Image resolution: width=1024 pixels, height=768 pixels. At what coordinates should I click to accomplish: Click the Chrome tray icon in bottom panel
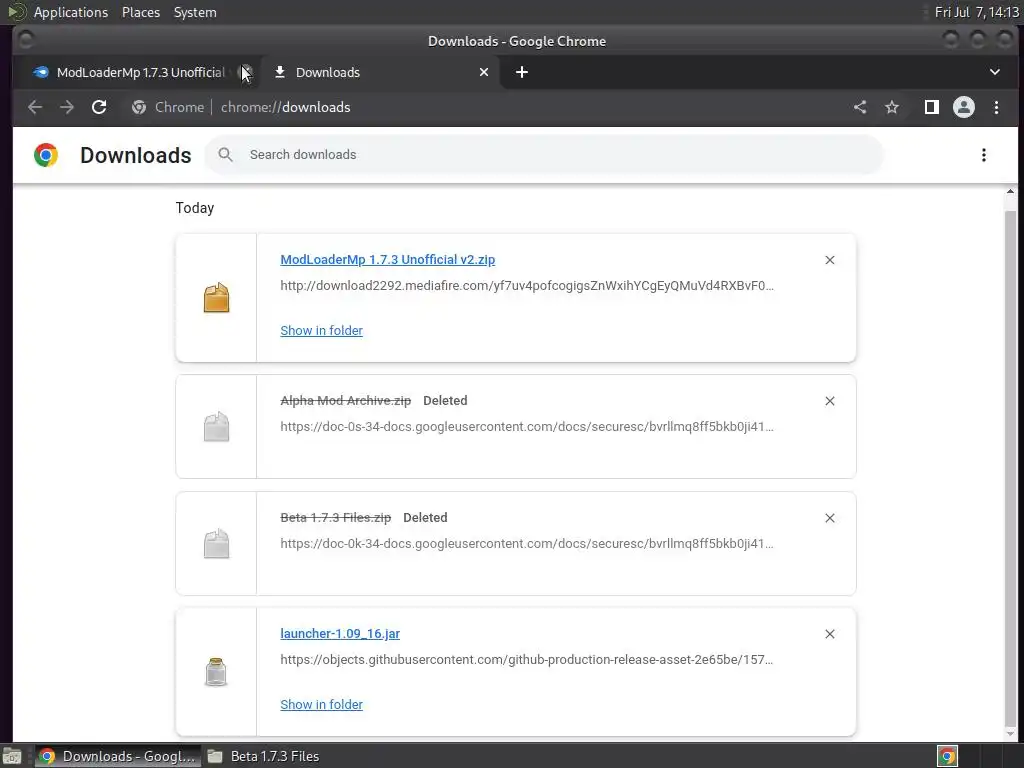(x=947, y=756)
